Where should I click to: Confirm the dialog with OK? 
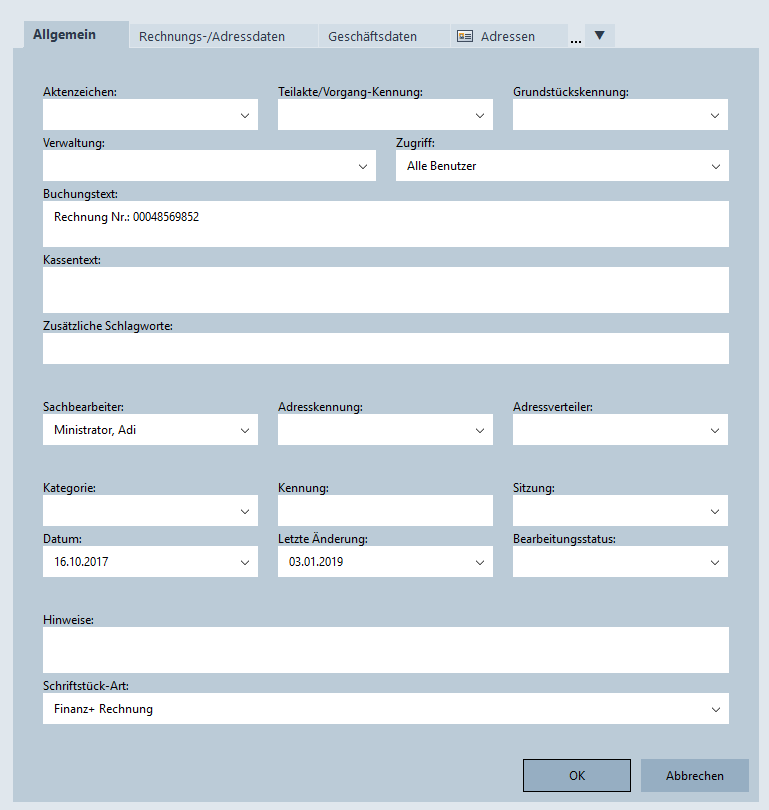pos(577,775)
